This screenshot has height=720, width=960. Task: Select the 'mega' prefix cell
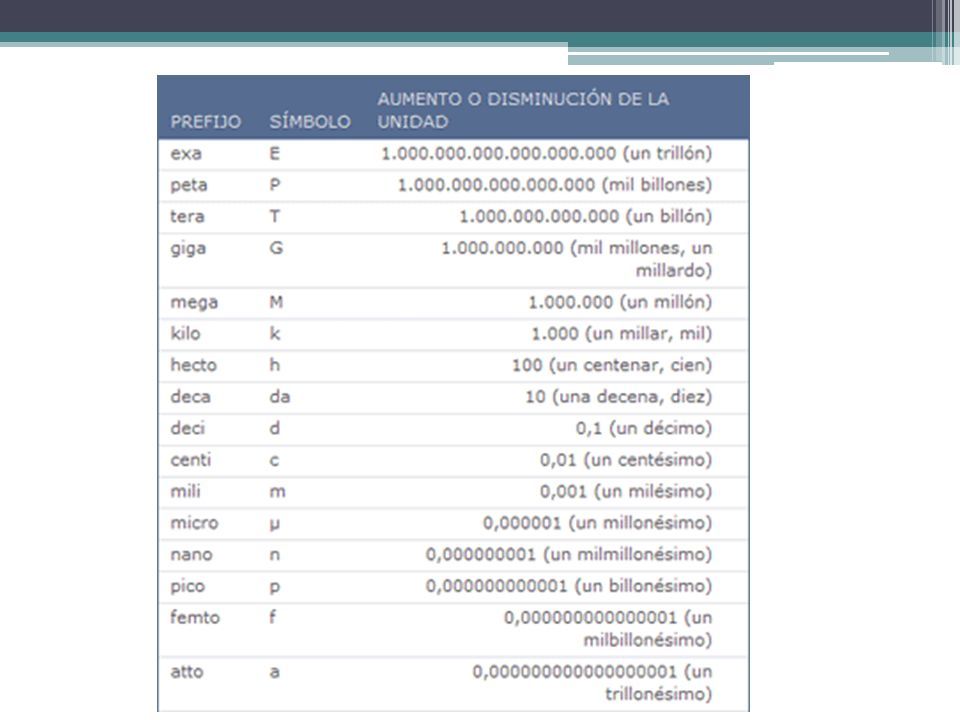click(194, 303)
